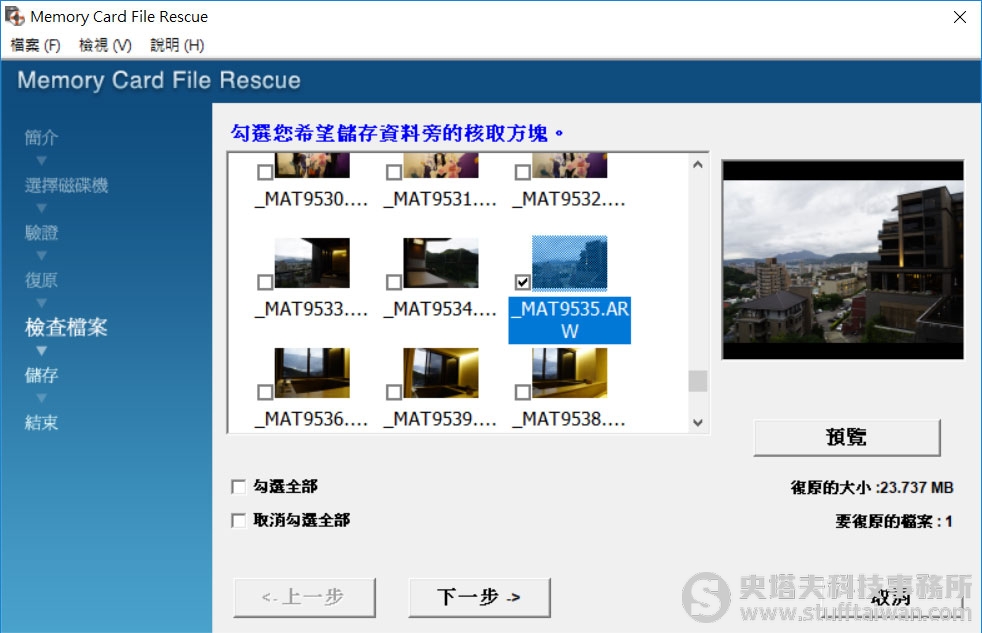Tick the checkbox for _MAT9531
Viewport: 982px width, 633px height.
coord(394,172)
